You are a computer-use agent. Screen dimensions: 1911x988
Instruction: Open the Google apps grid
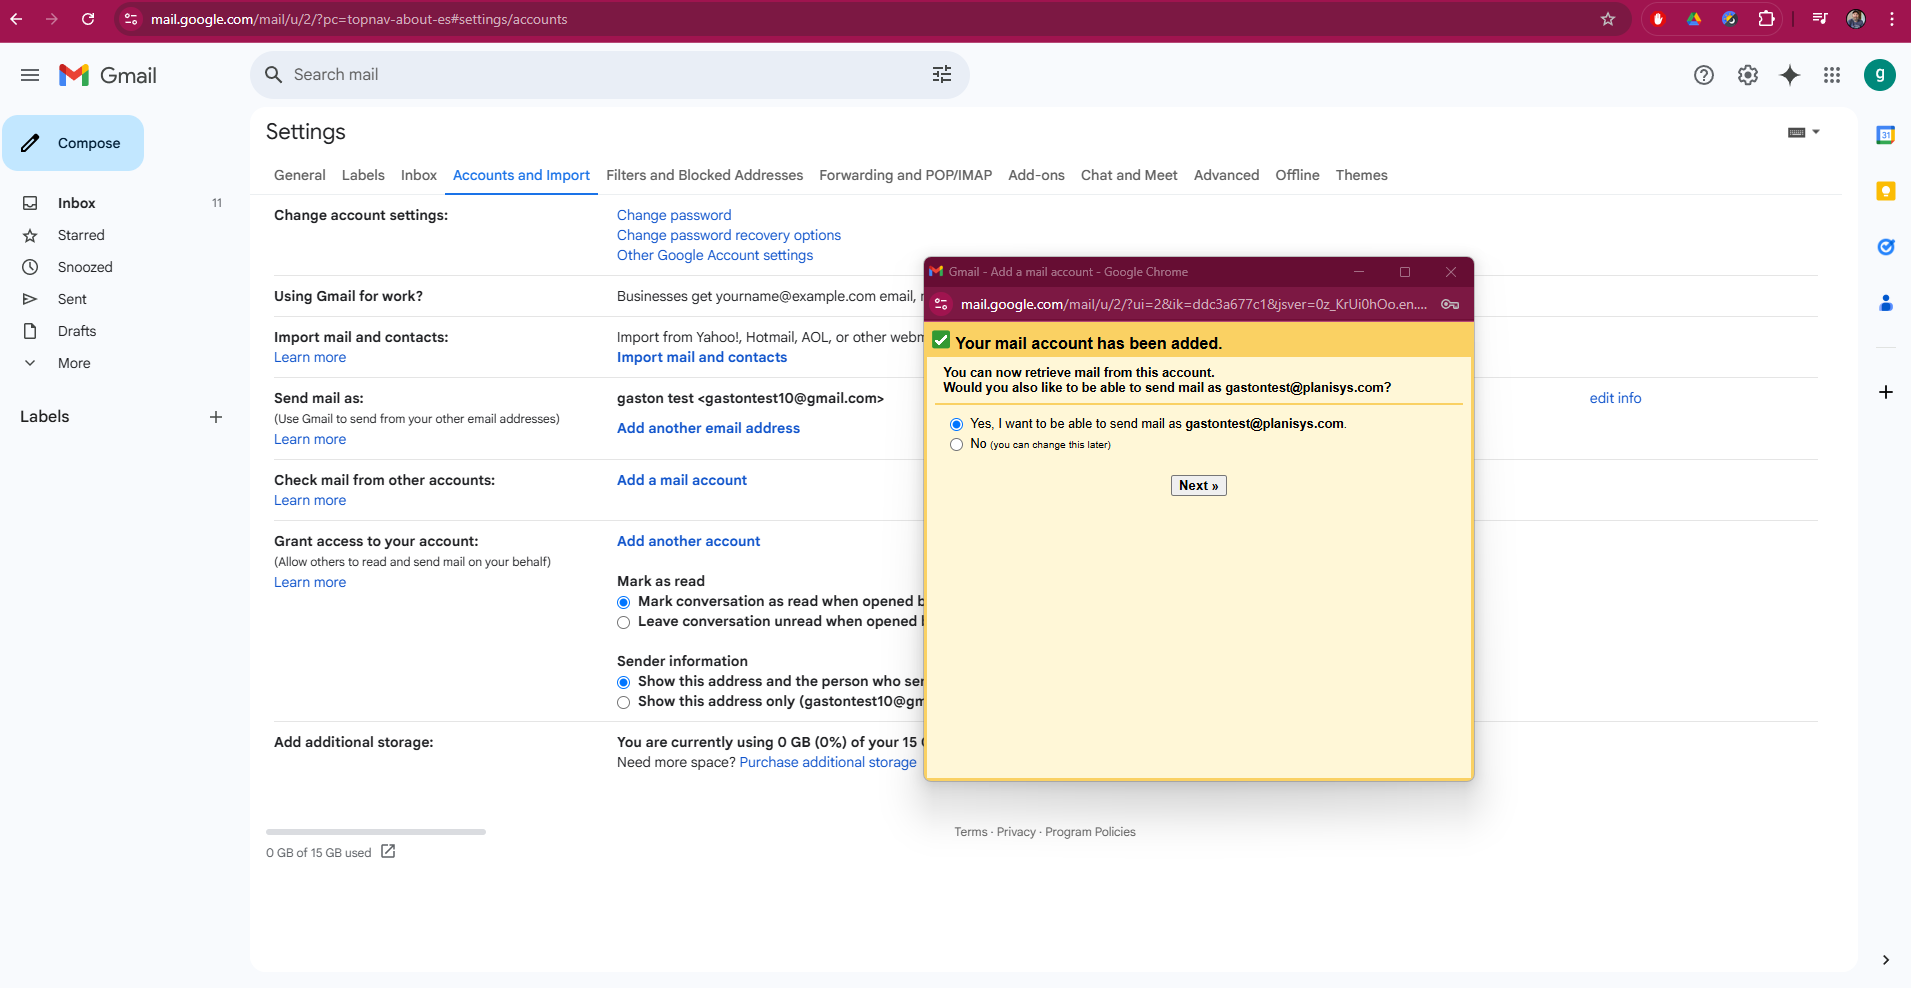point(1831,75)
